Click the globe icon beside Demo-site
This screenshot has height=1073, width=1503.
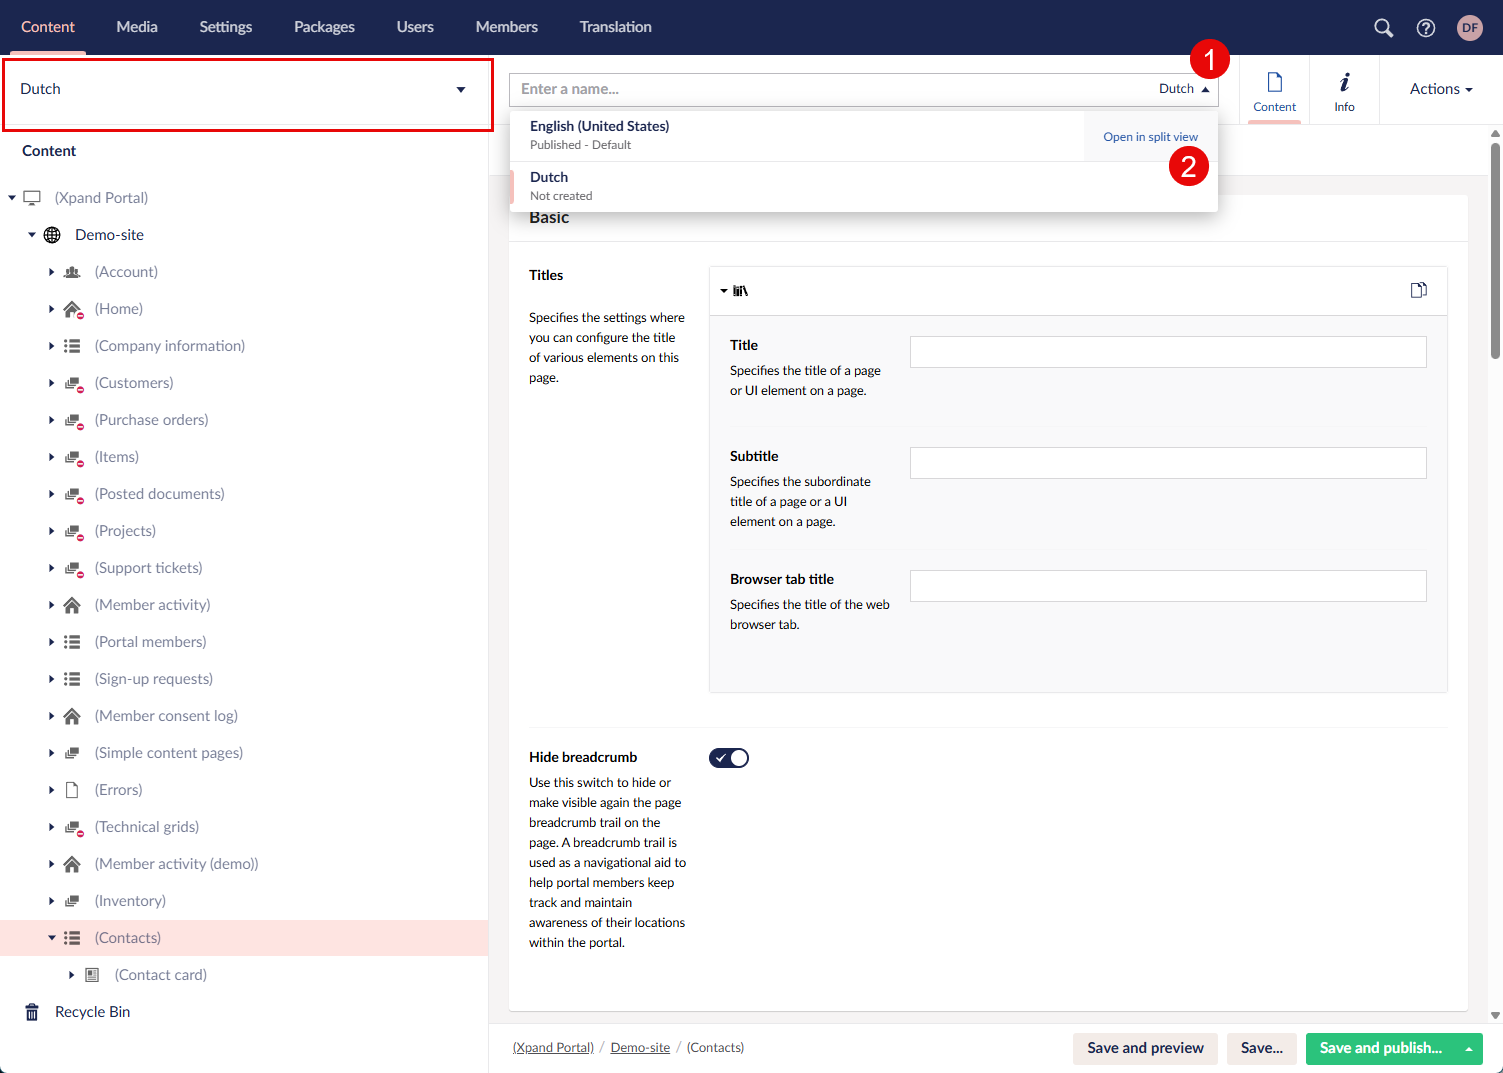pos(52,235)
